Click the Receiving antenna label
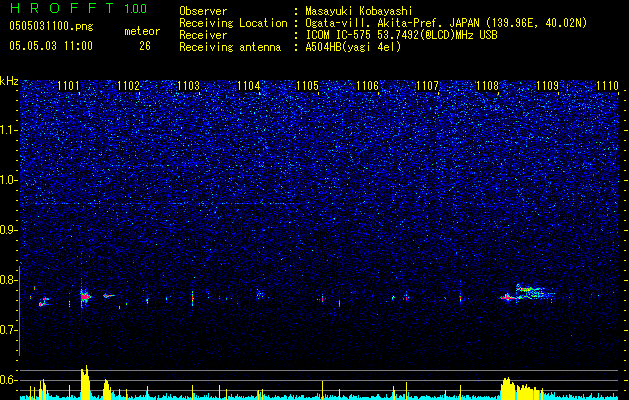This screenshot has height=400, width=629. point(230,47)
